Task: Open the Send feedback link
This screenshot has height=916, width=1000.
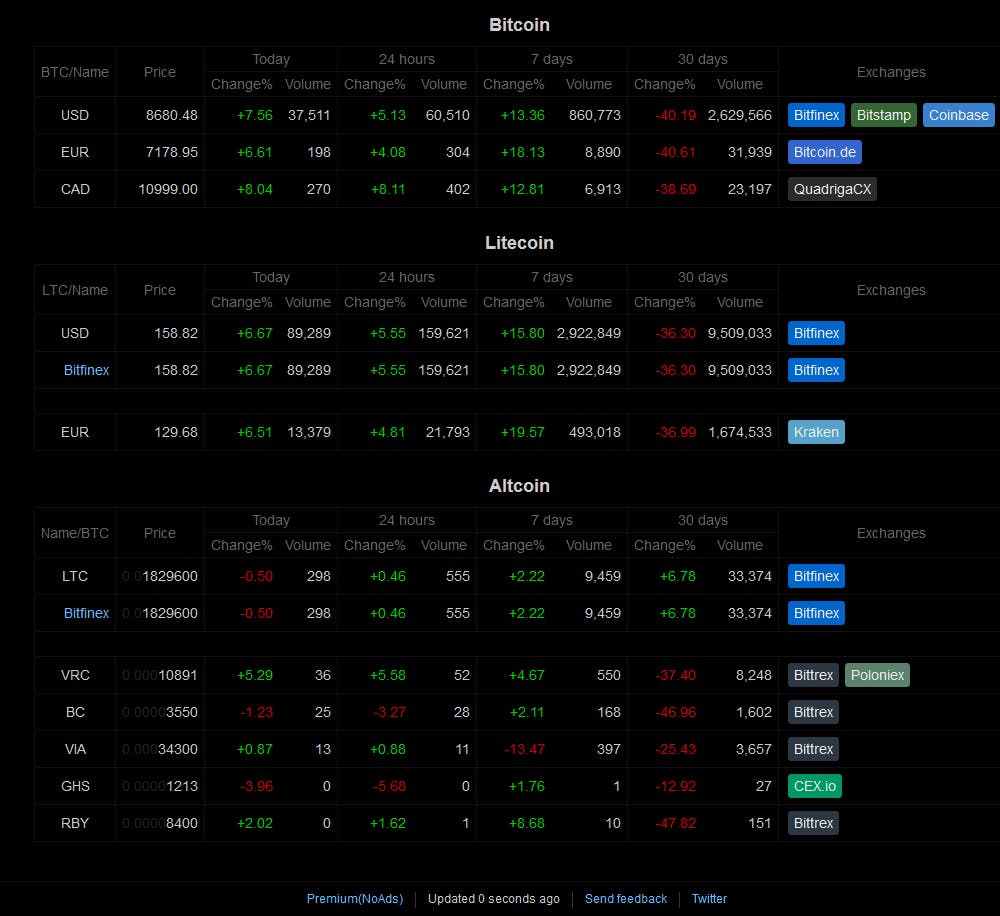Action: tap(626, 898)
